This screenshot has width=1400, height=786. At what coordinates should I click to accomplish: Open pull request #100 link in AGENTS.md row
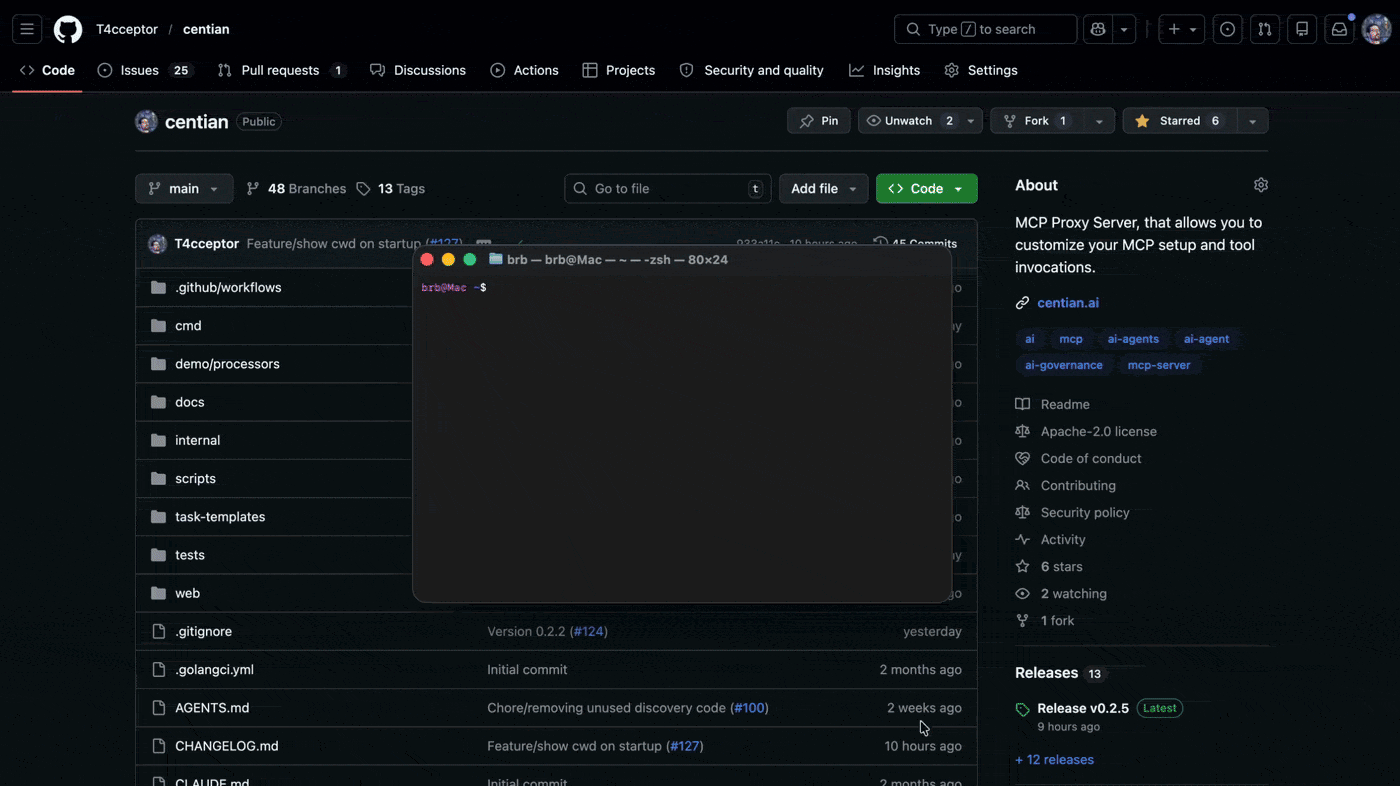(749, 707)
